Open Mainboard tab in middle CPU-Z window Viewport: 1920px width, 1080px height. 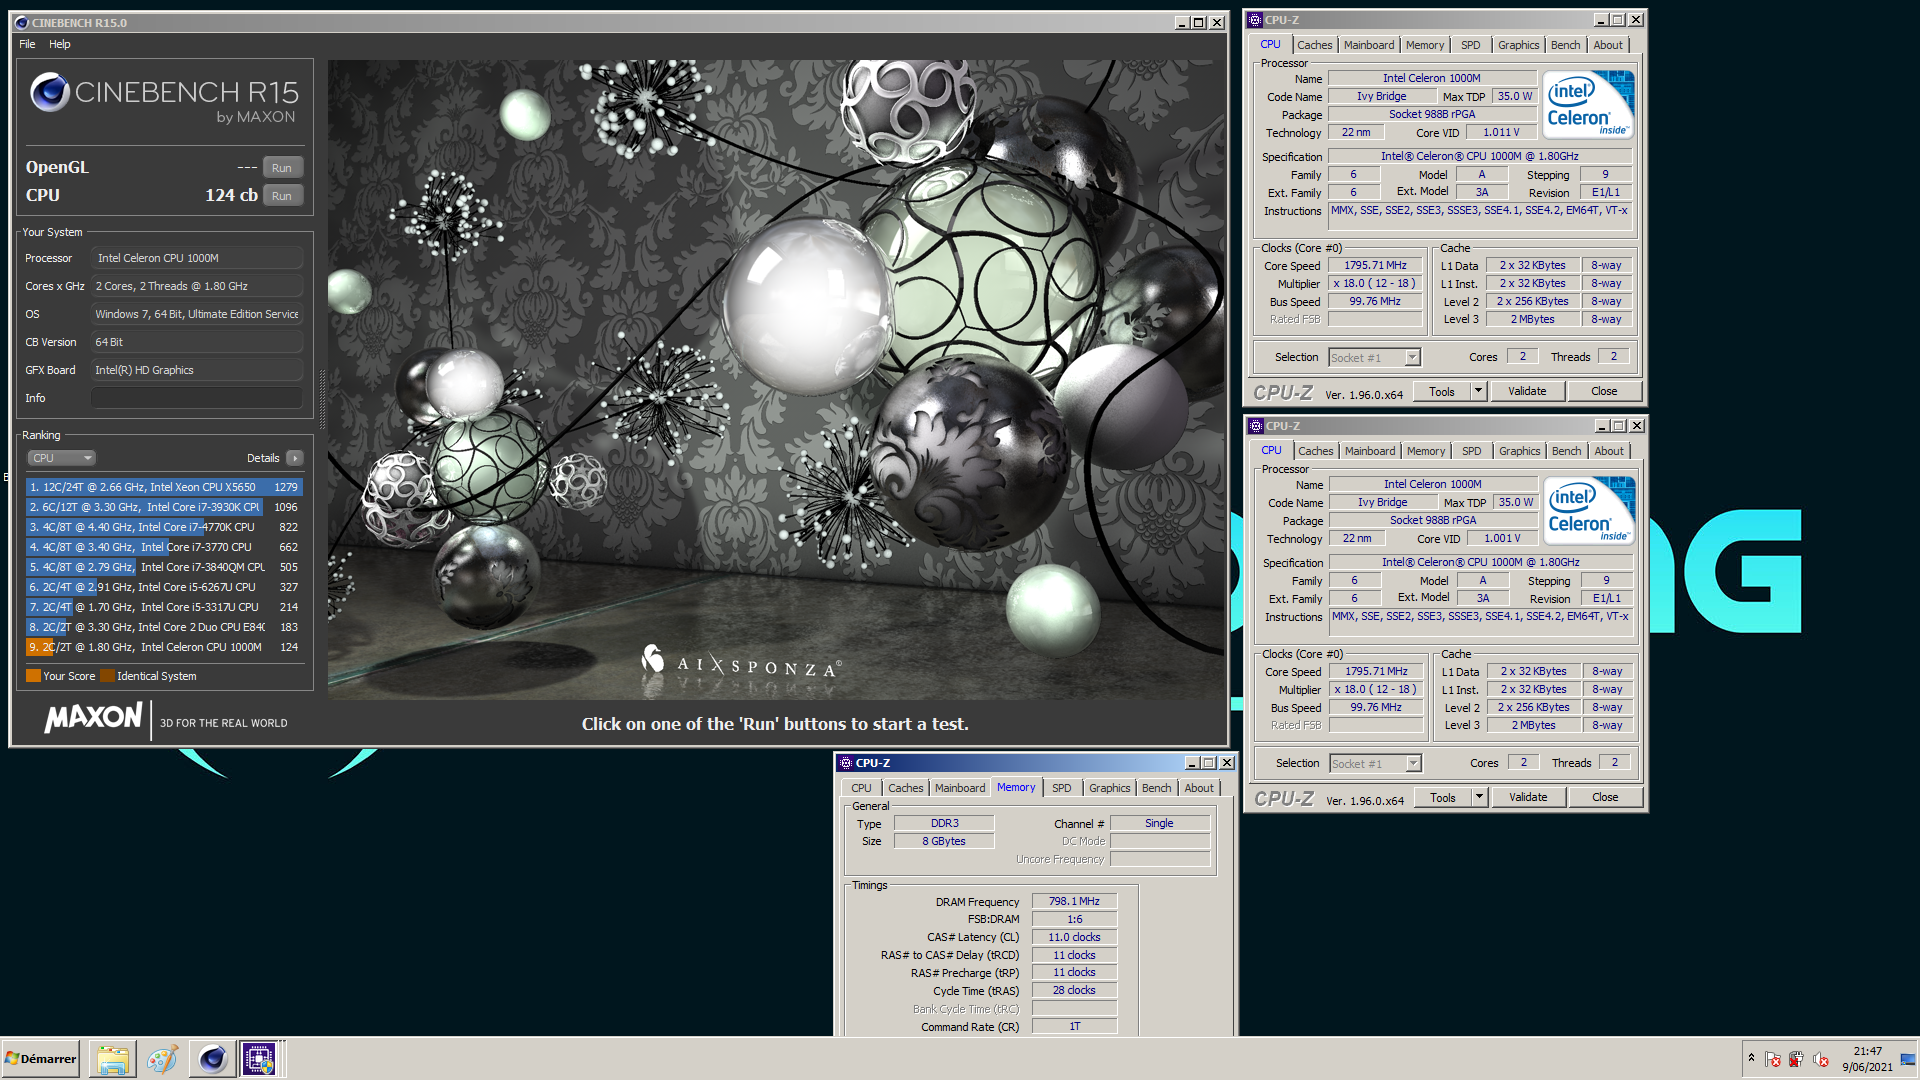coord(1369,451)
